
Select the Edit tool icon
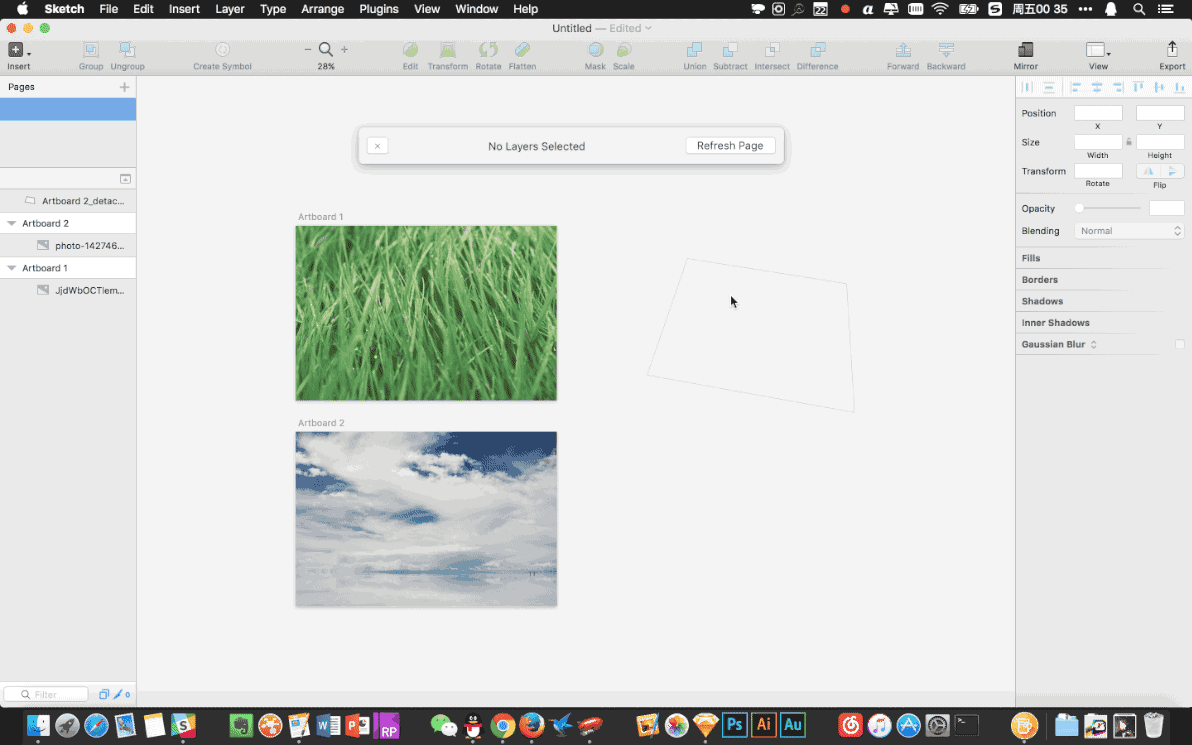click(411, 50)
